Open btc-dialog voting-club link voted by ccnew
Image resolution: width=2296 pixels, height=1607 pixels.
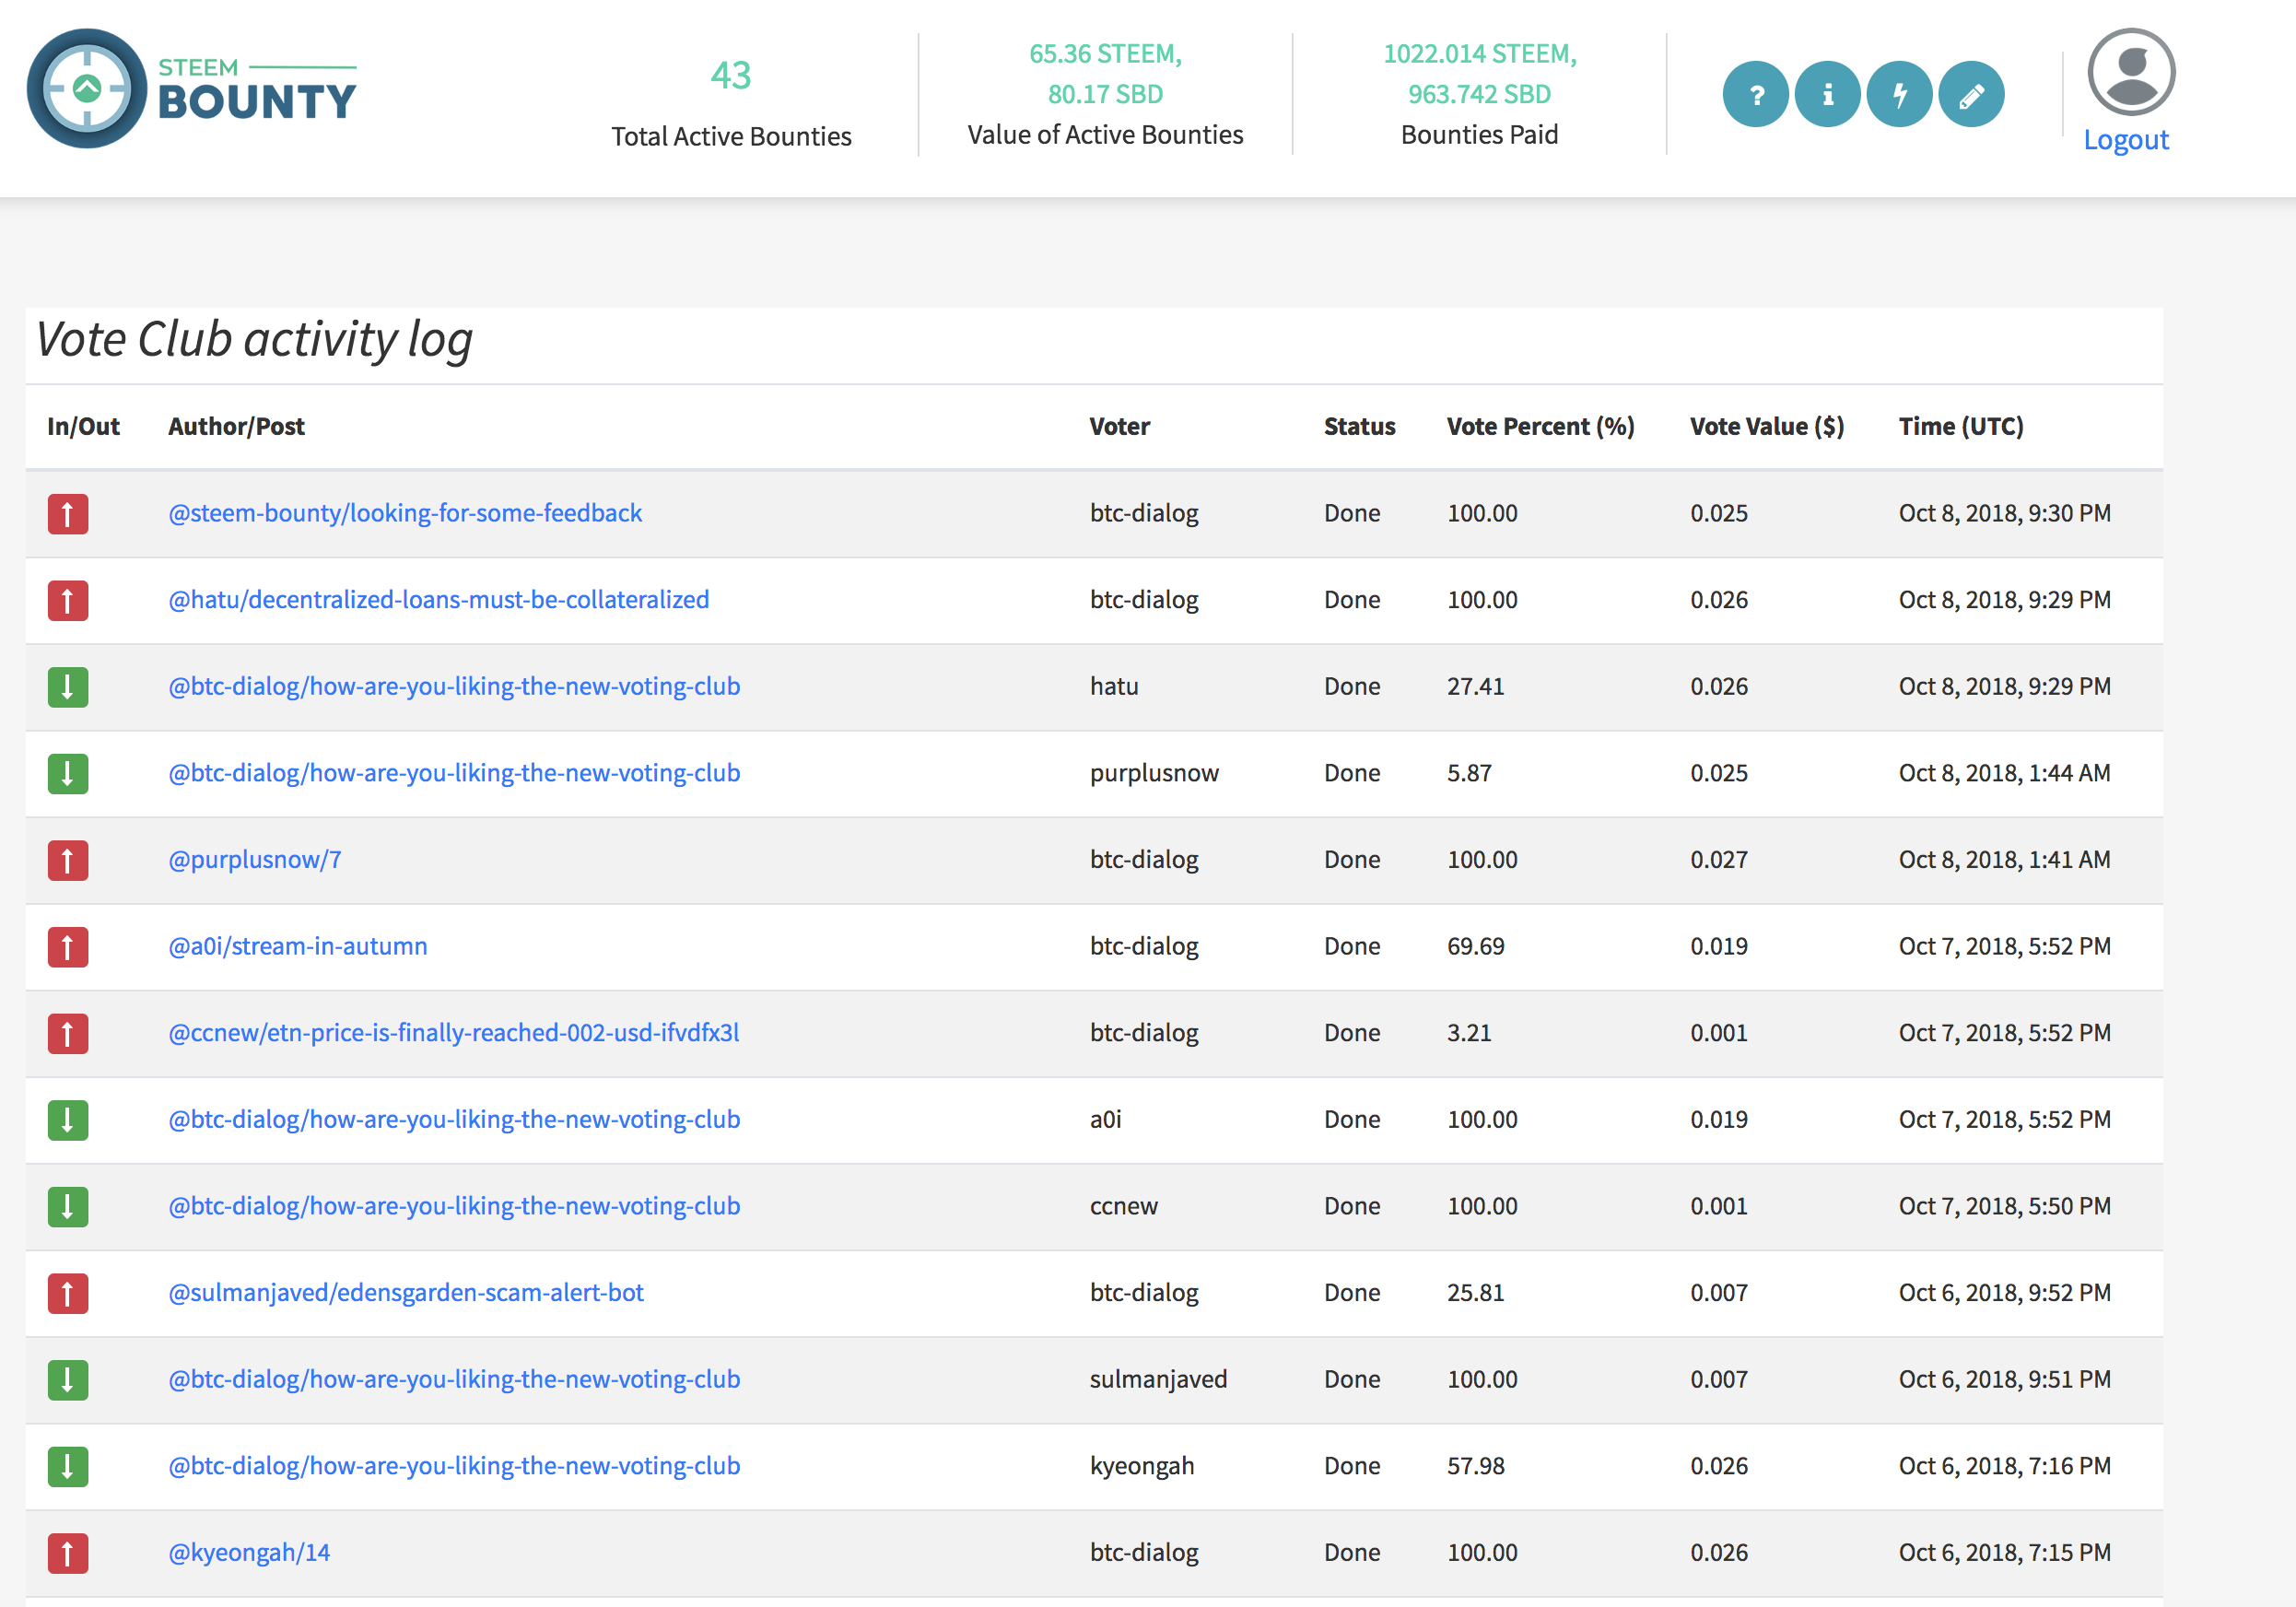pos(454,1206)
